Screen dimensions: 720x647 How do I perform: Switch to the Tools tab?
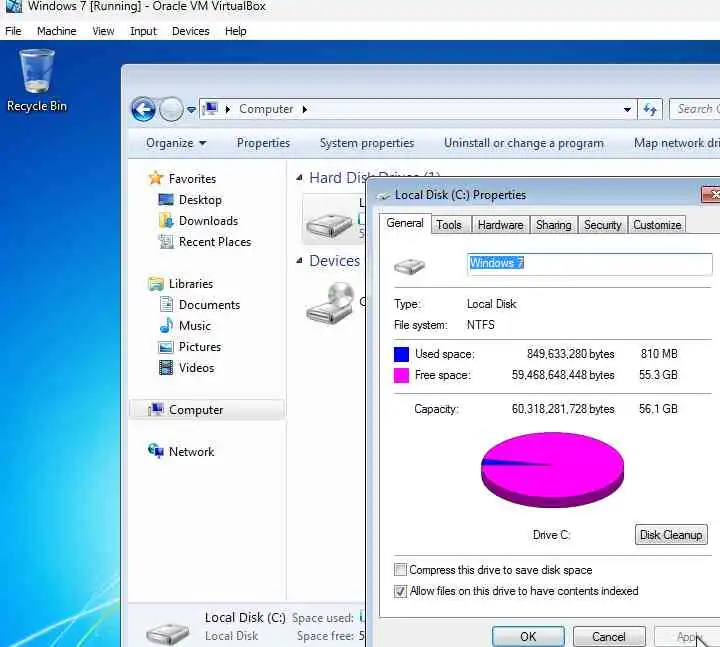[x=449, y=225]
